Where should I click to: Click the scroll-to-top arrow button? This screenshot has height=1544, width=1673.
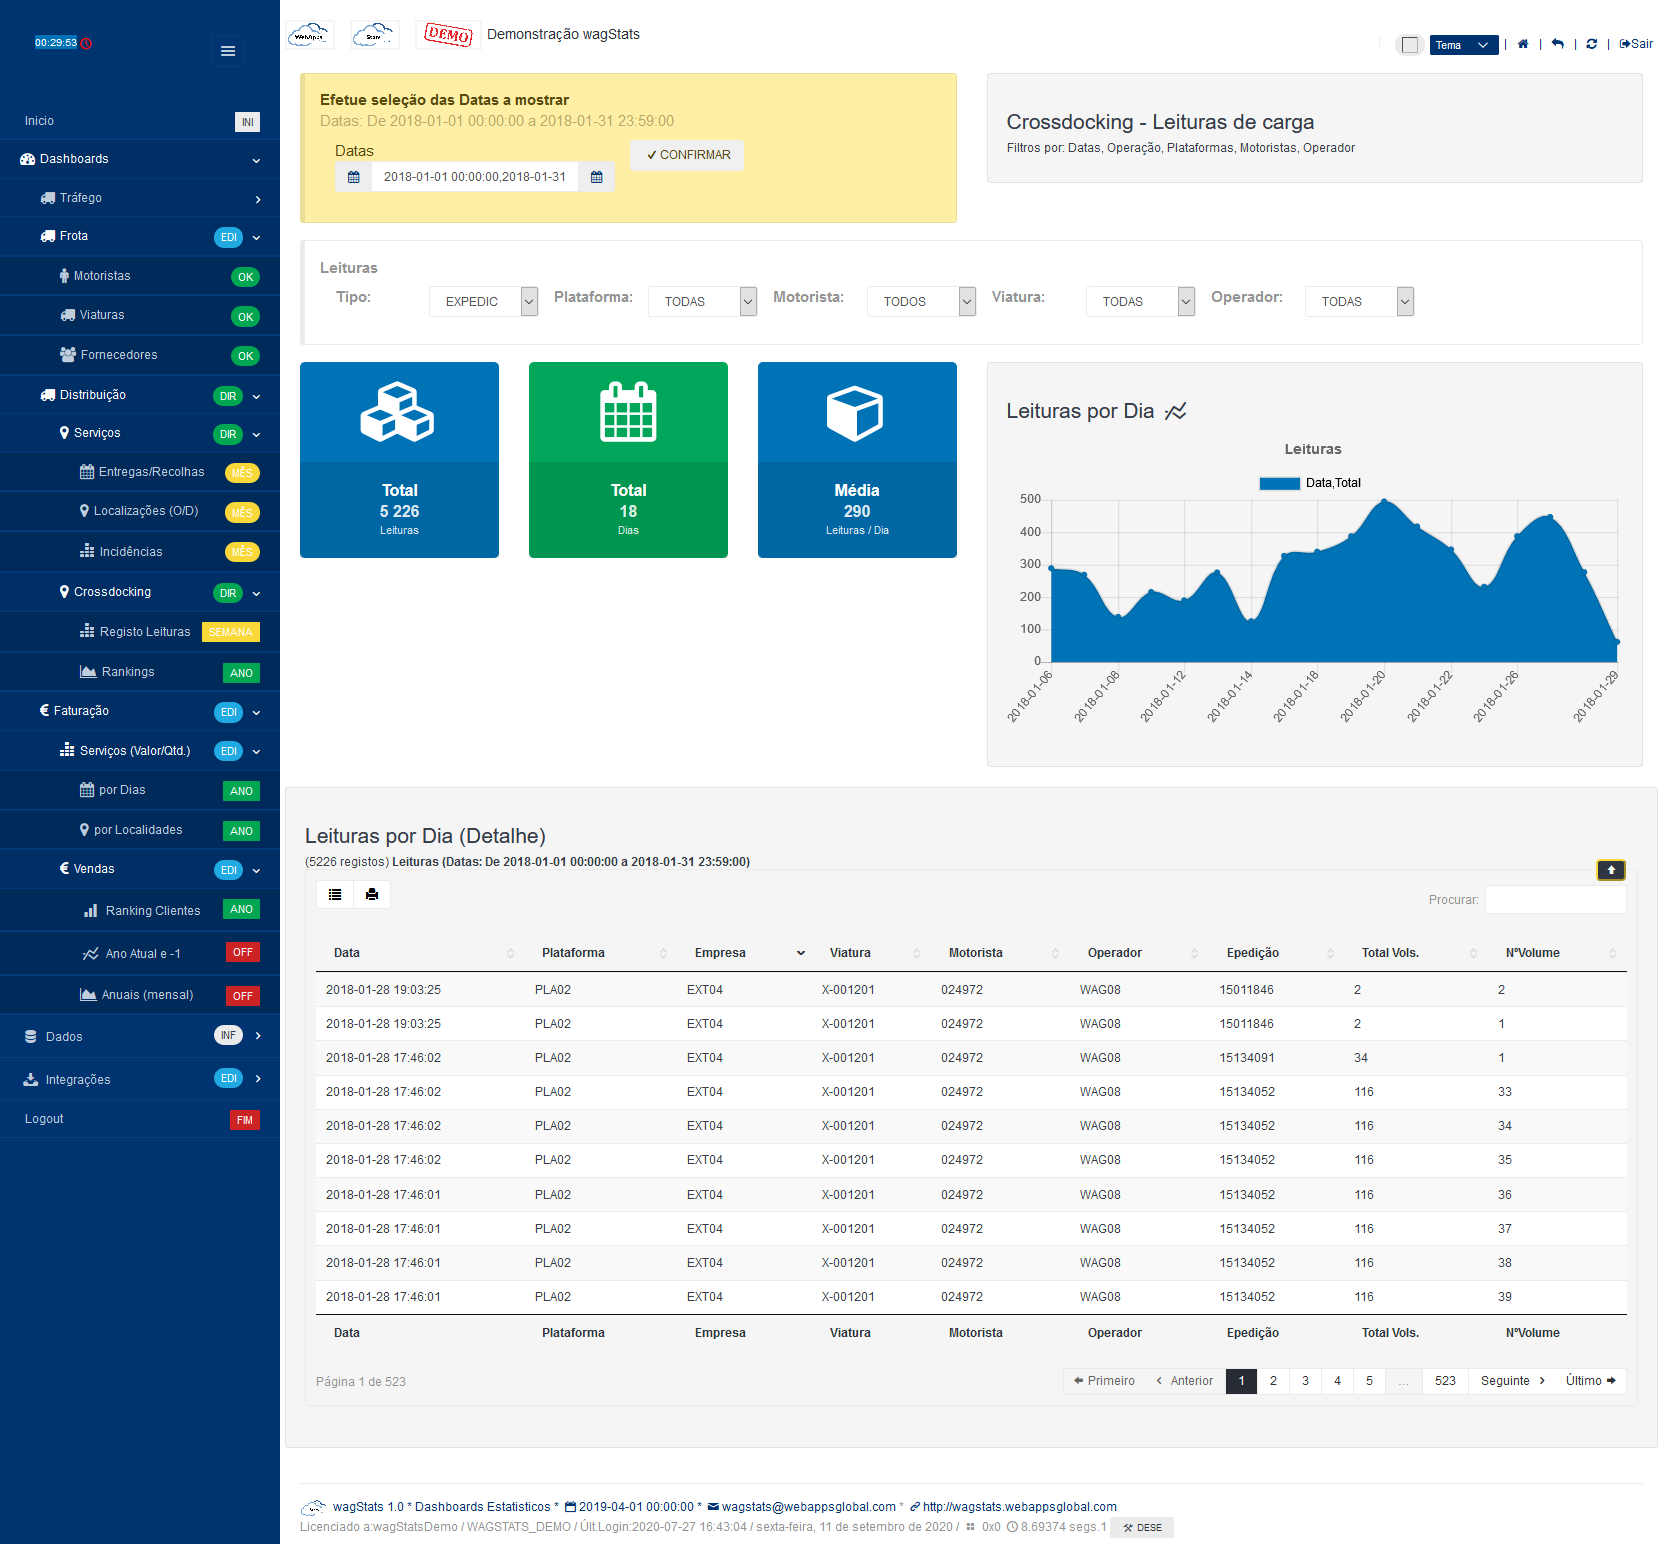(x=1611, y=870)
